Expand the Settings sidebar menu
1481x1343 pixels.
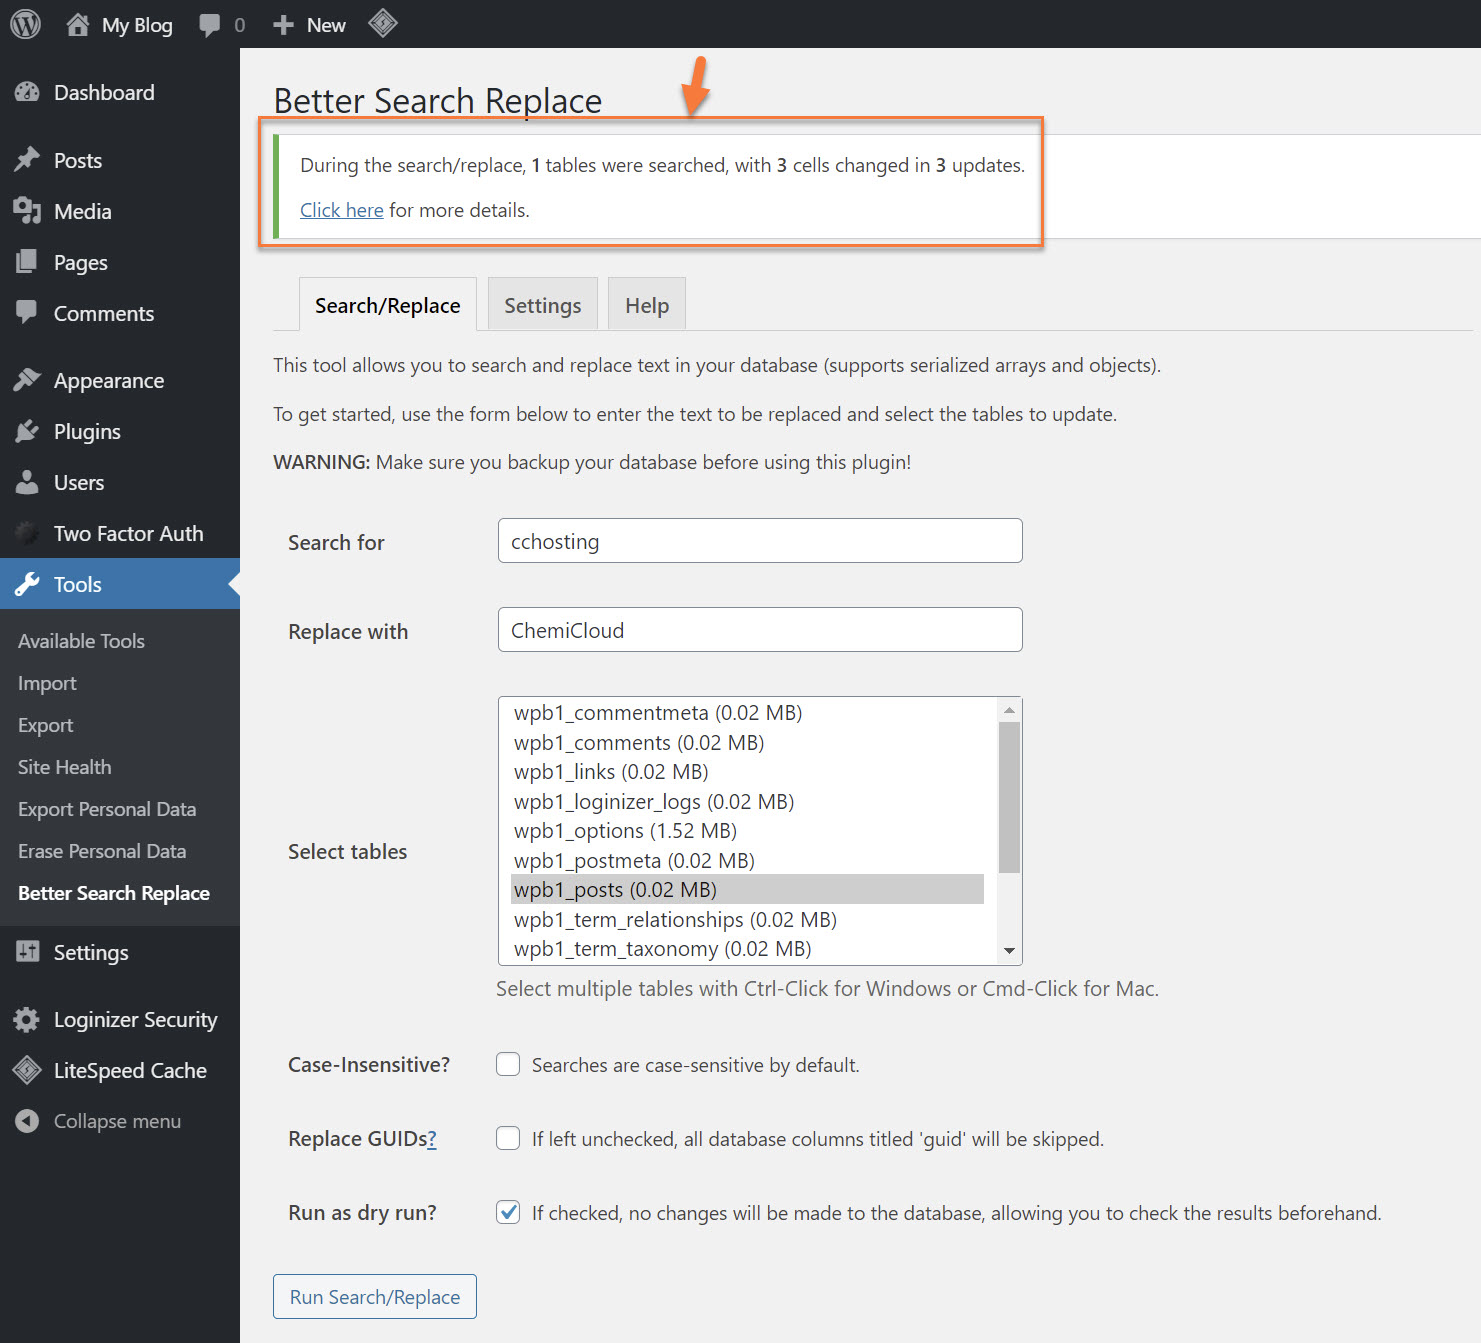pos(90,952)
